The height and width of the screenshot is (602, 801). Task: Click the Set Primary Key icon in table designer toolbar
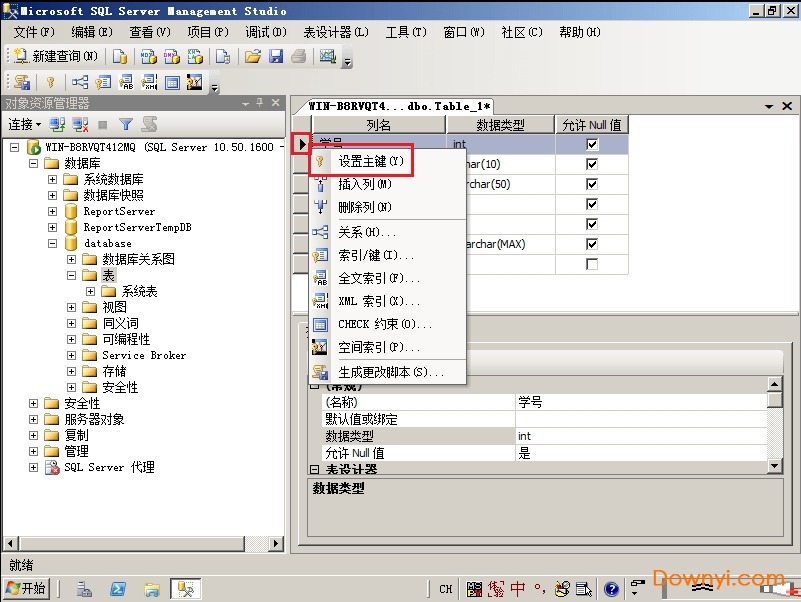point(50,82)
